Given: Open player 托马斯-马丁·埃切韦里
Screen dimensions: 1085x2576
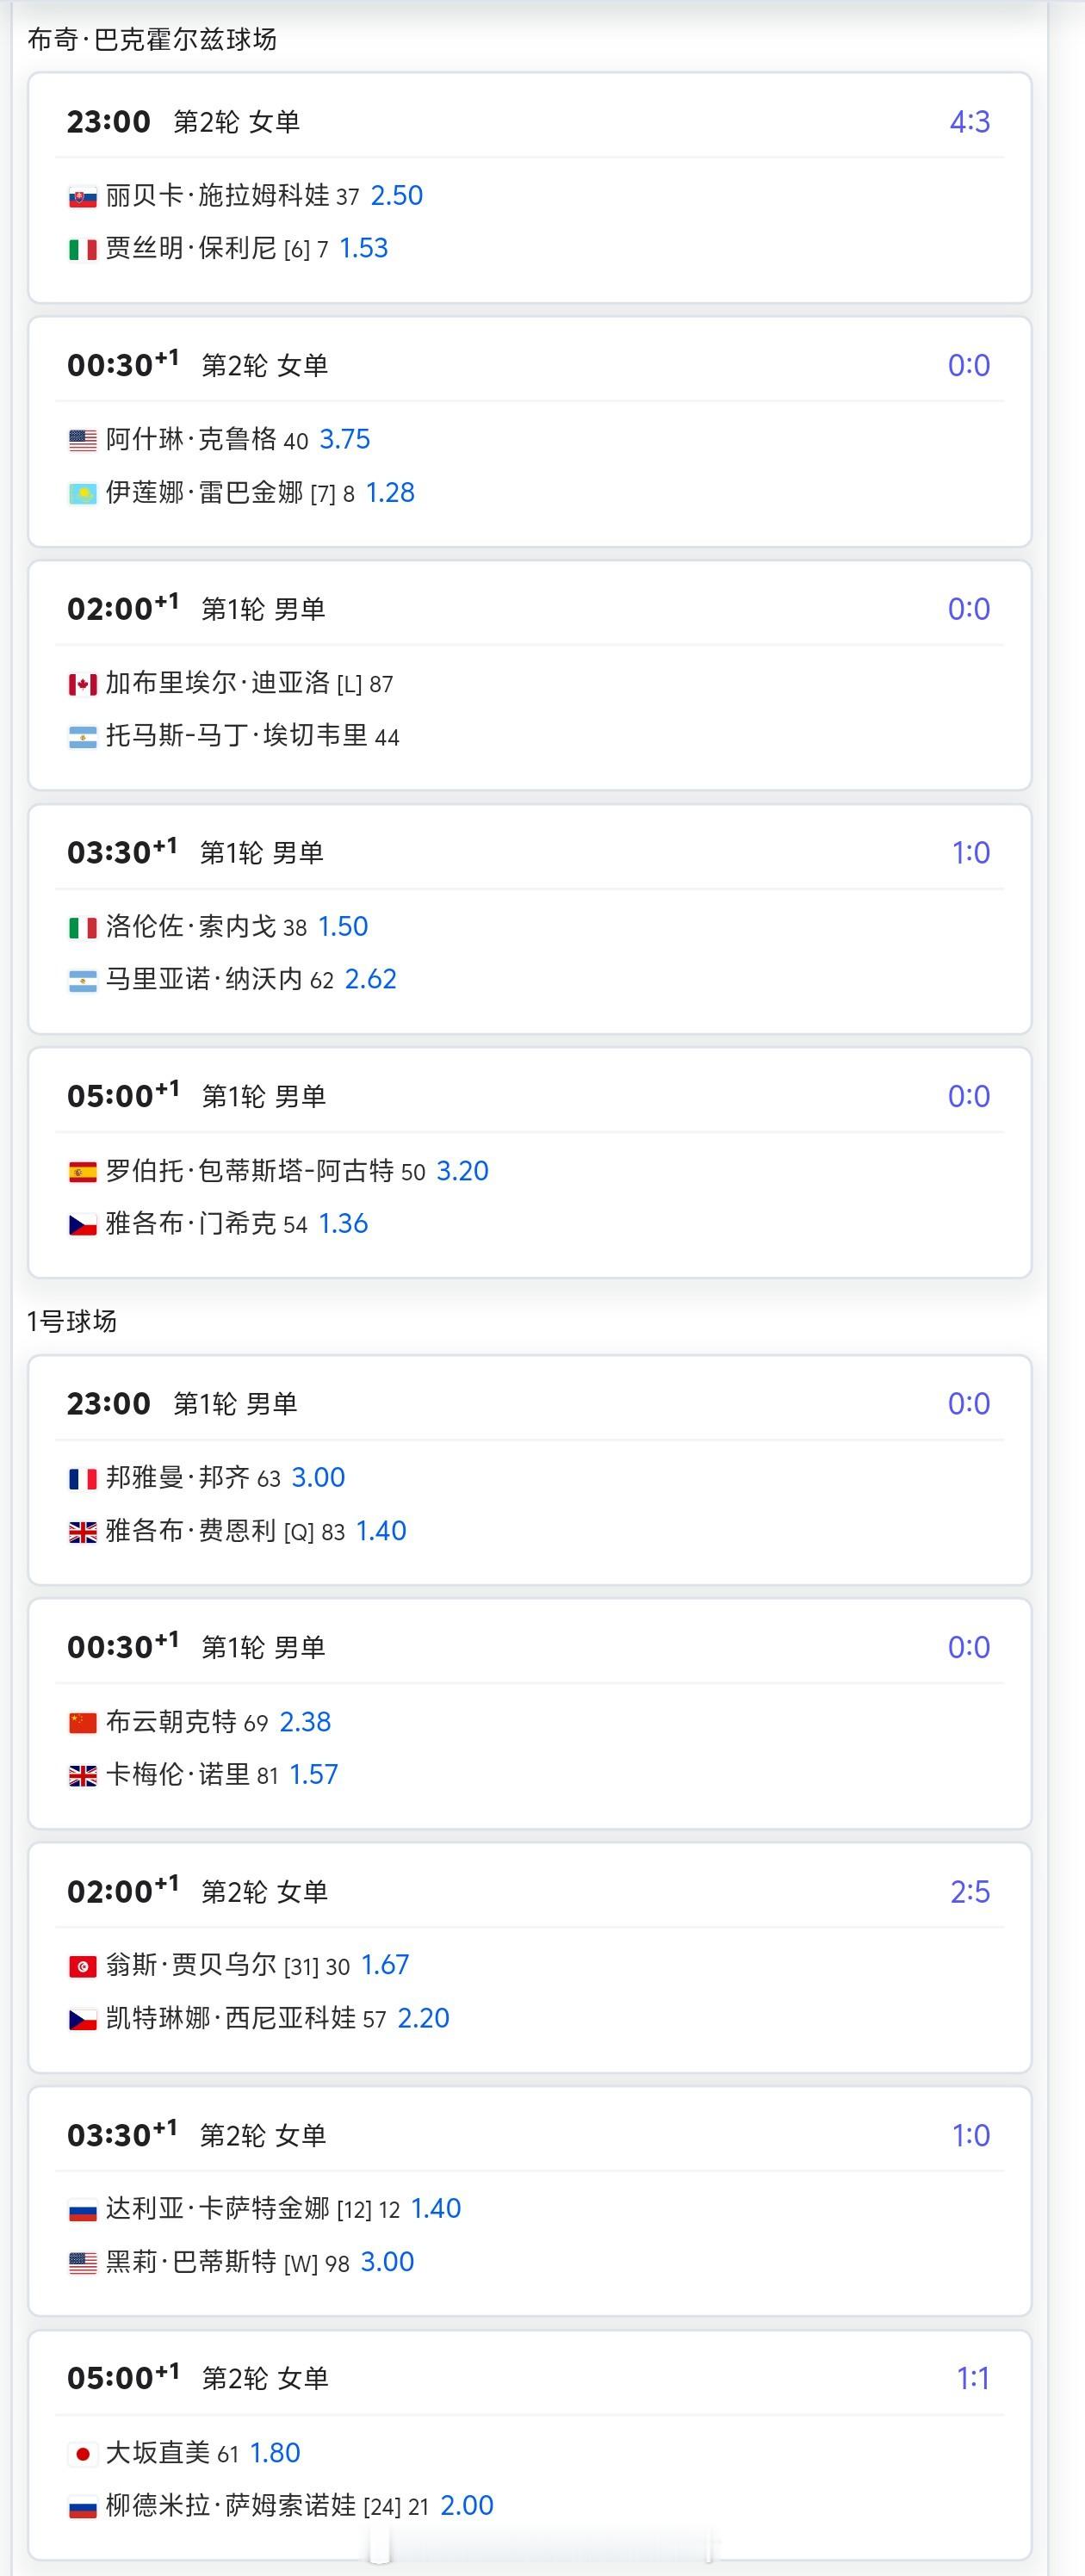Looking at the screenshot, I should click(x=236, y=736).
